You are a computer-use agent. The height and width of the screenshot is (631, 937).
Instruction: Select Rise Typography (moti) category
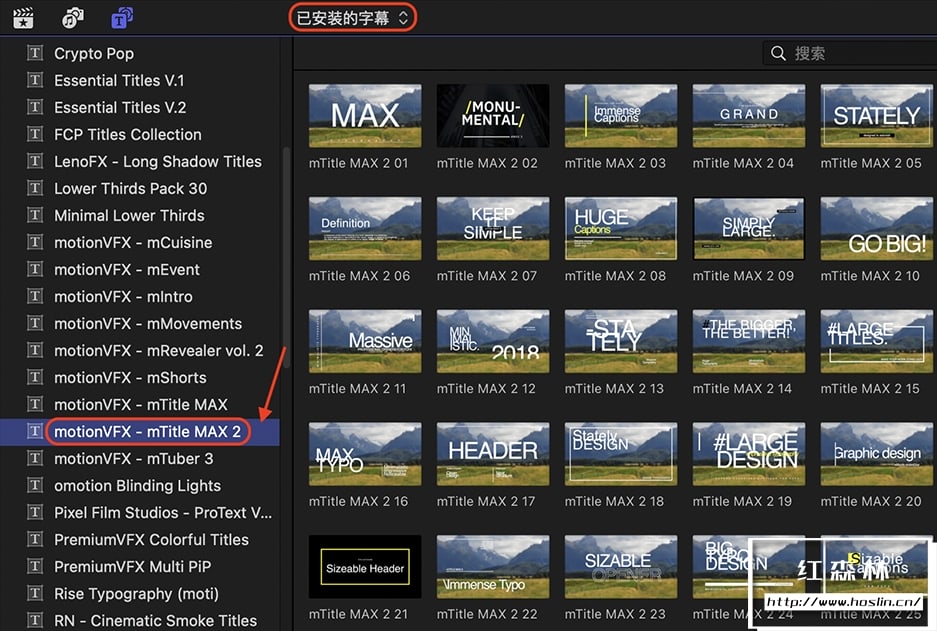136,593
